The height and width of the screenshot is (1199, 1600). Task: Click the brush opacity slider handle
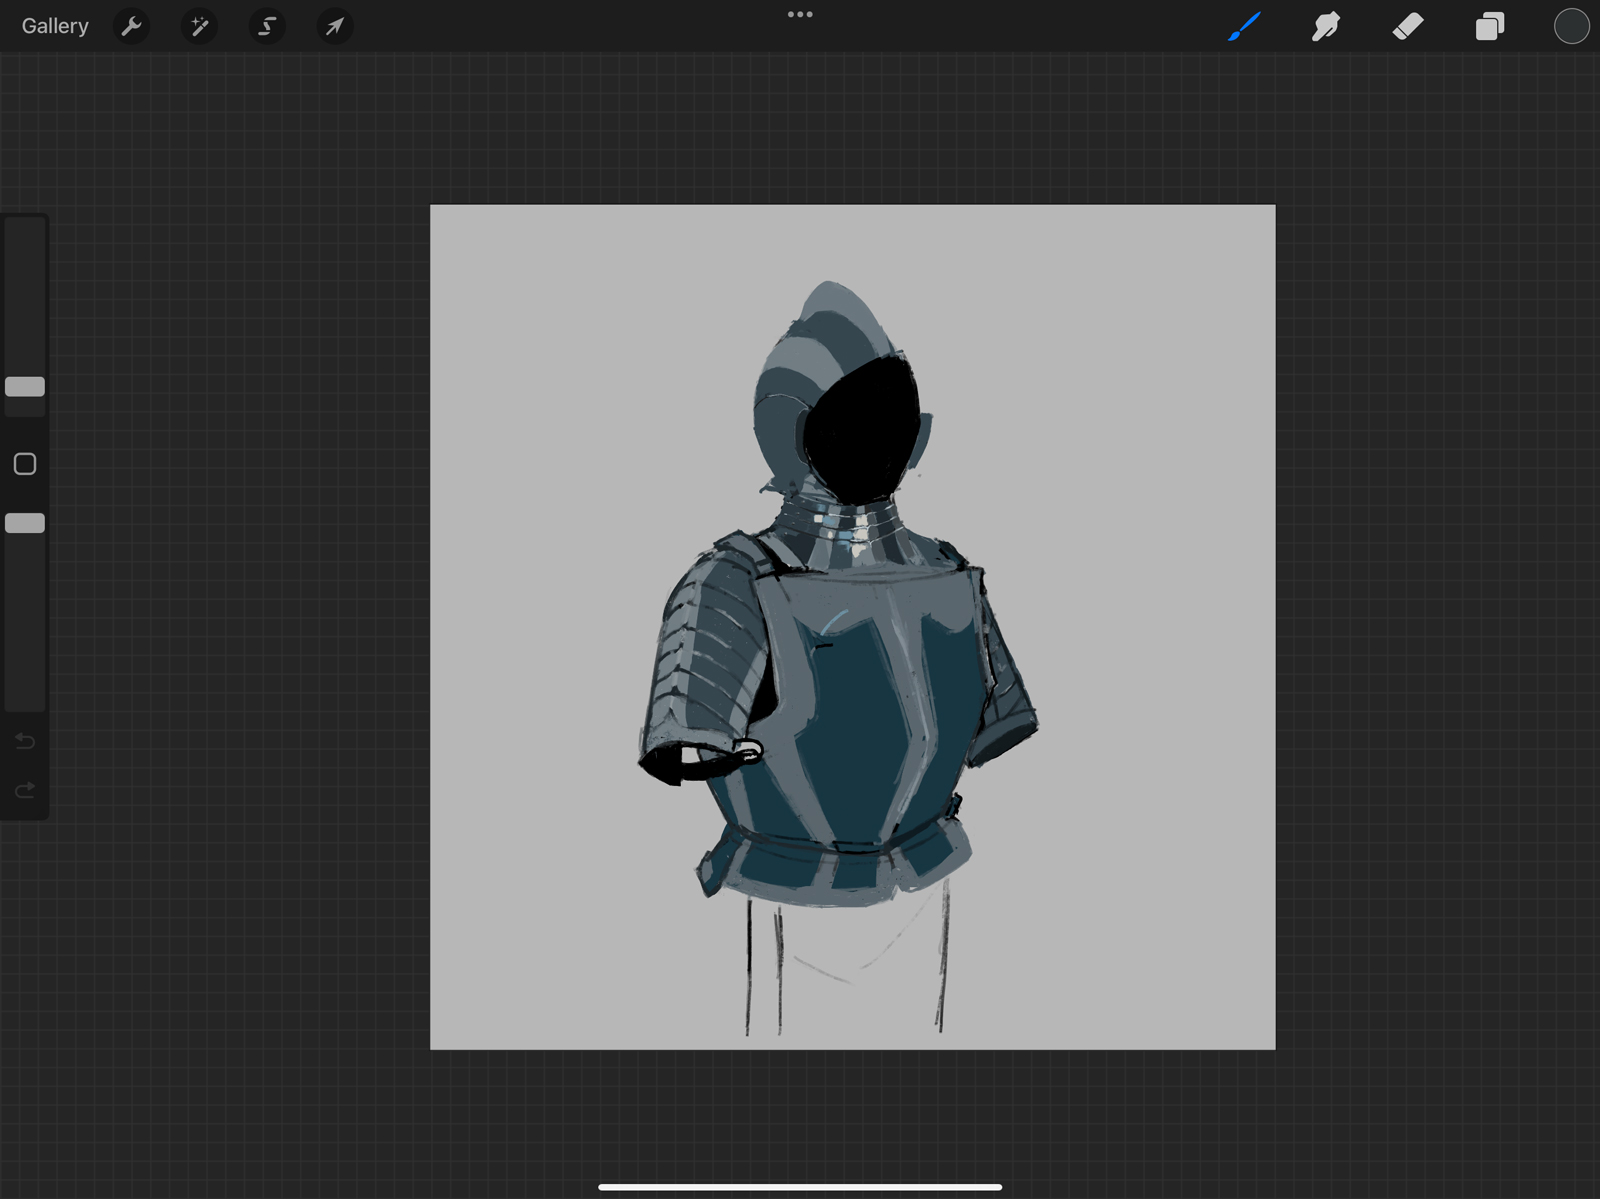tap(25, 523)
